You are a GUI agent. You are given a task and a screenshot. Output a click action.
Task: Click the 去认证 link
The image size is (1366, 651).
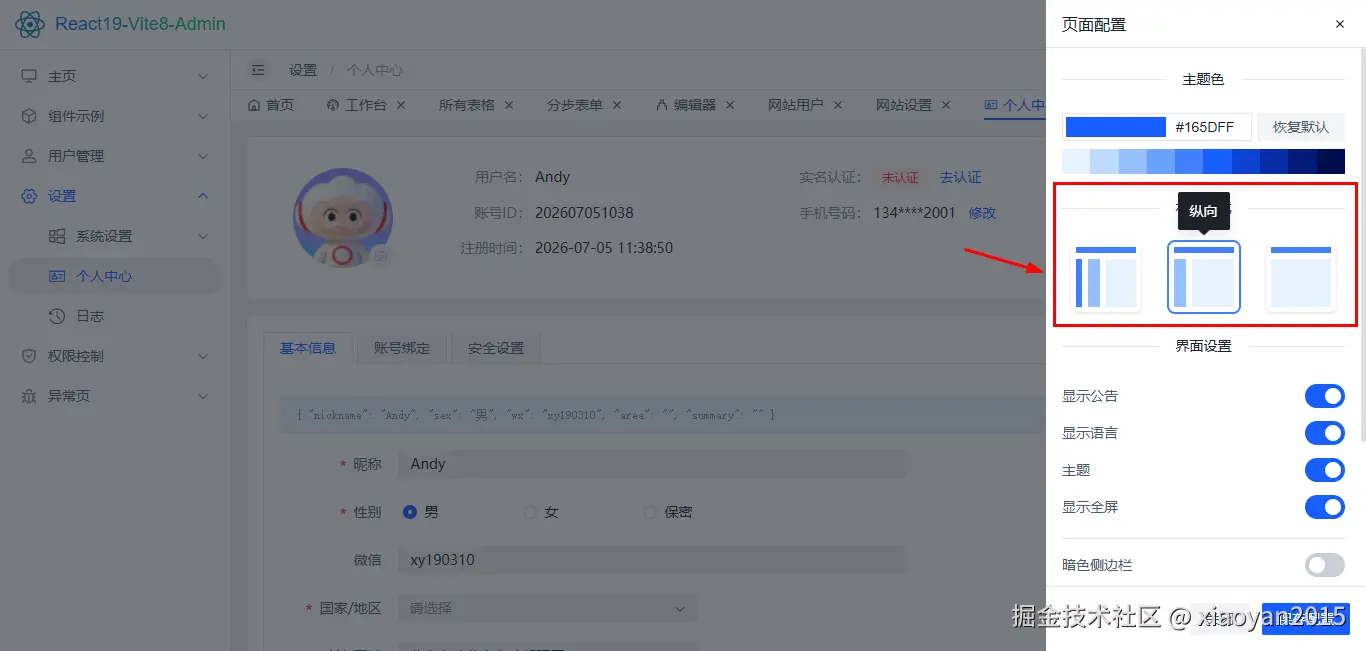point(960,177)
